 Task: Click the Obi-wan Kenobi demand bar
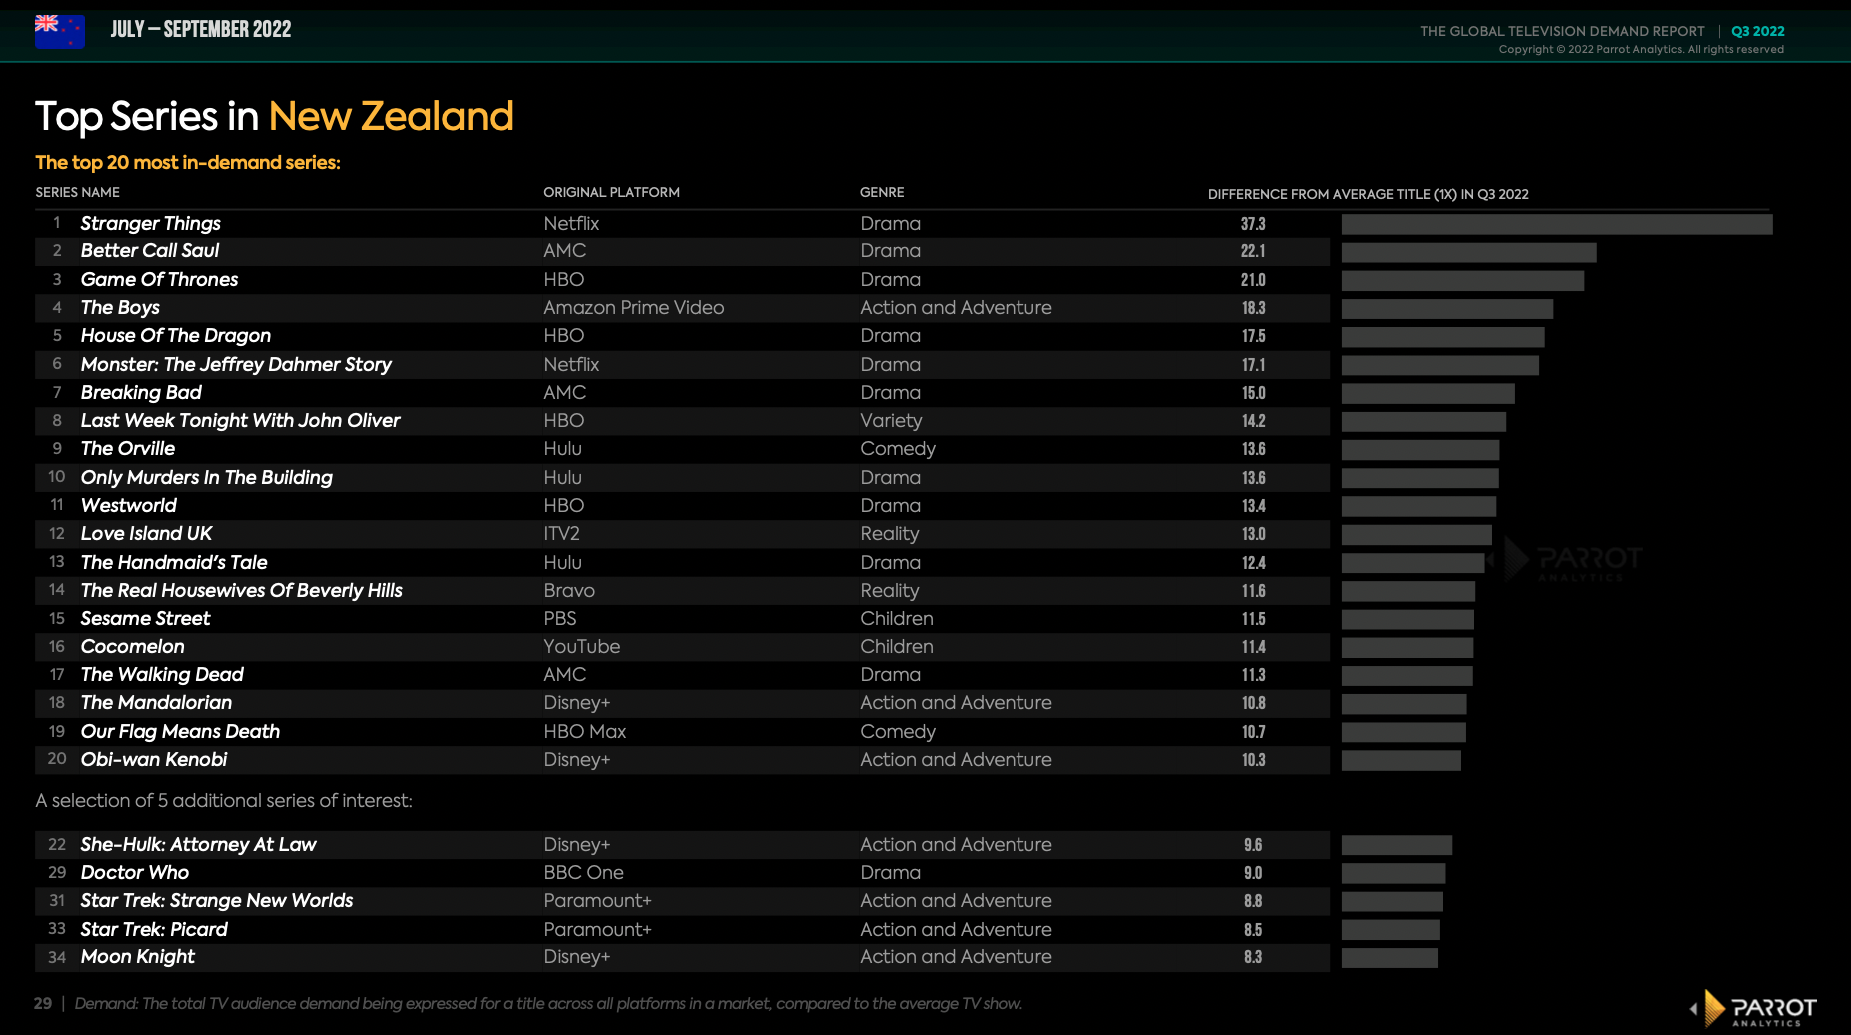tap(1400, 760)
